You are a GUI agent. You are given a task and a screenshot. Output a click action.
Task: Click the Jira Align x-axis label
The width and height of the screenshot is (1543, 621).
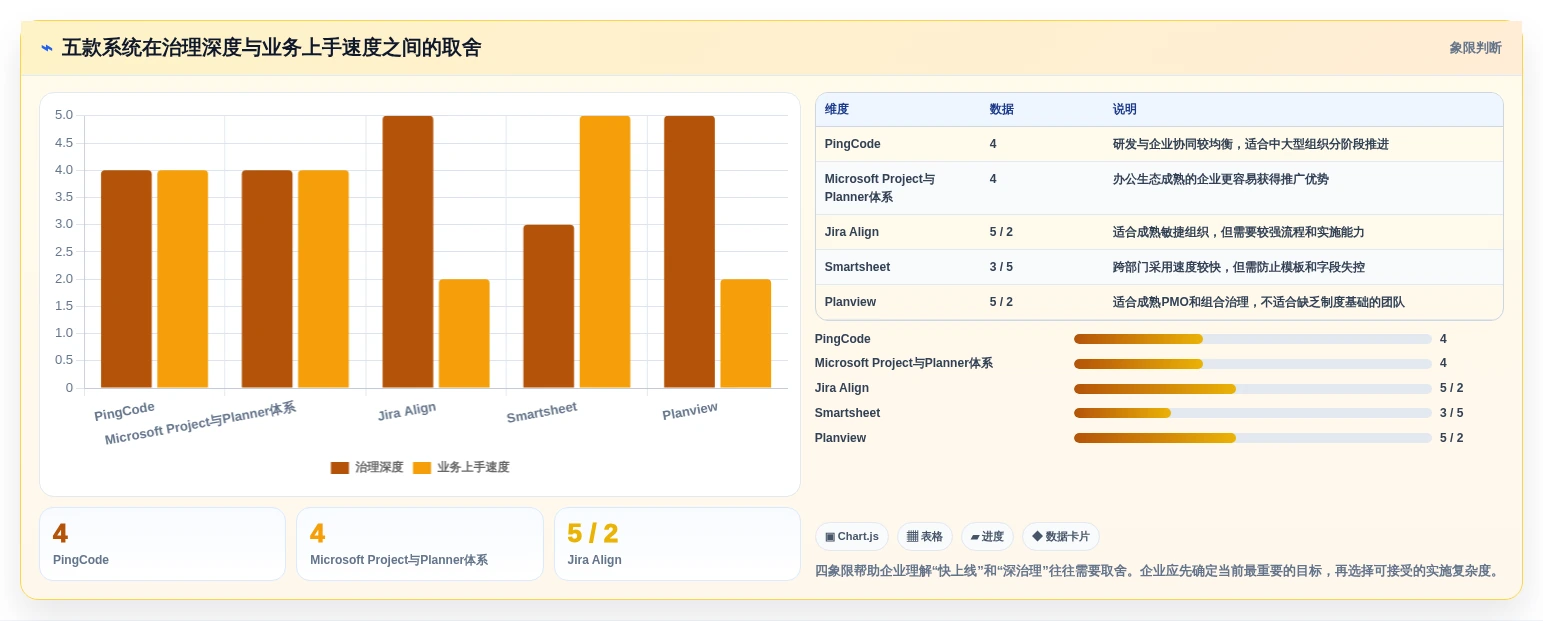[x=407, y=412]
